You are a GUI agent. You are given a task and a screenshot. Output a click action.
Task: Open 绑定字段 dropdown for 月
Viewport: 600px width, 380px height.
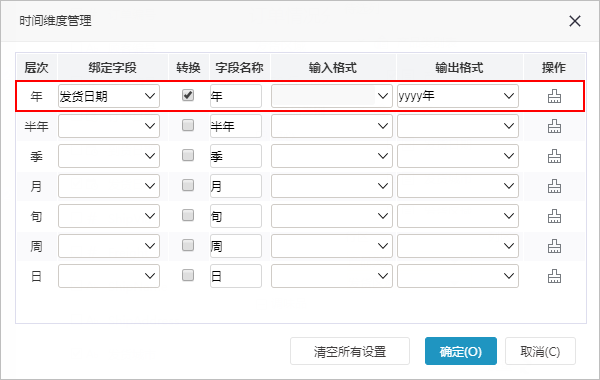pos(109,186)
